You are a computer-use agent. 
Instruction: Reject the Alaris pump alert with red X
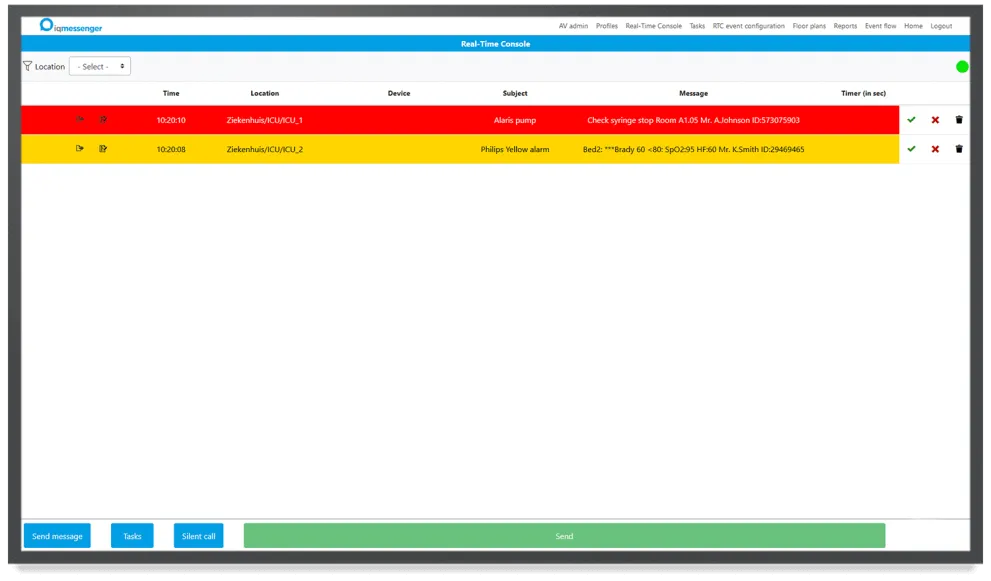(935, 119)
